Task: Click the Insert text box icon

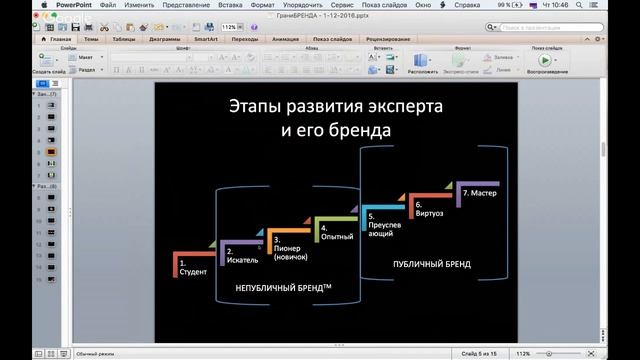Action: click(372, 57)
